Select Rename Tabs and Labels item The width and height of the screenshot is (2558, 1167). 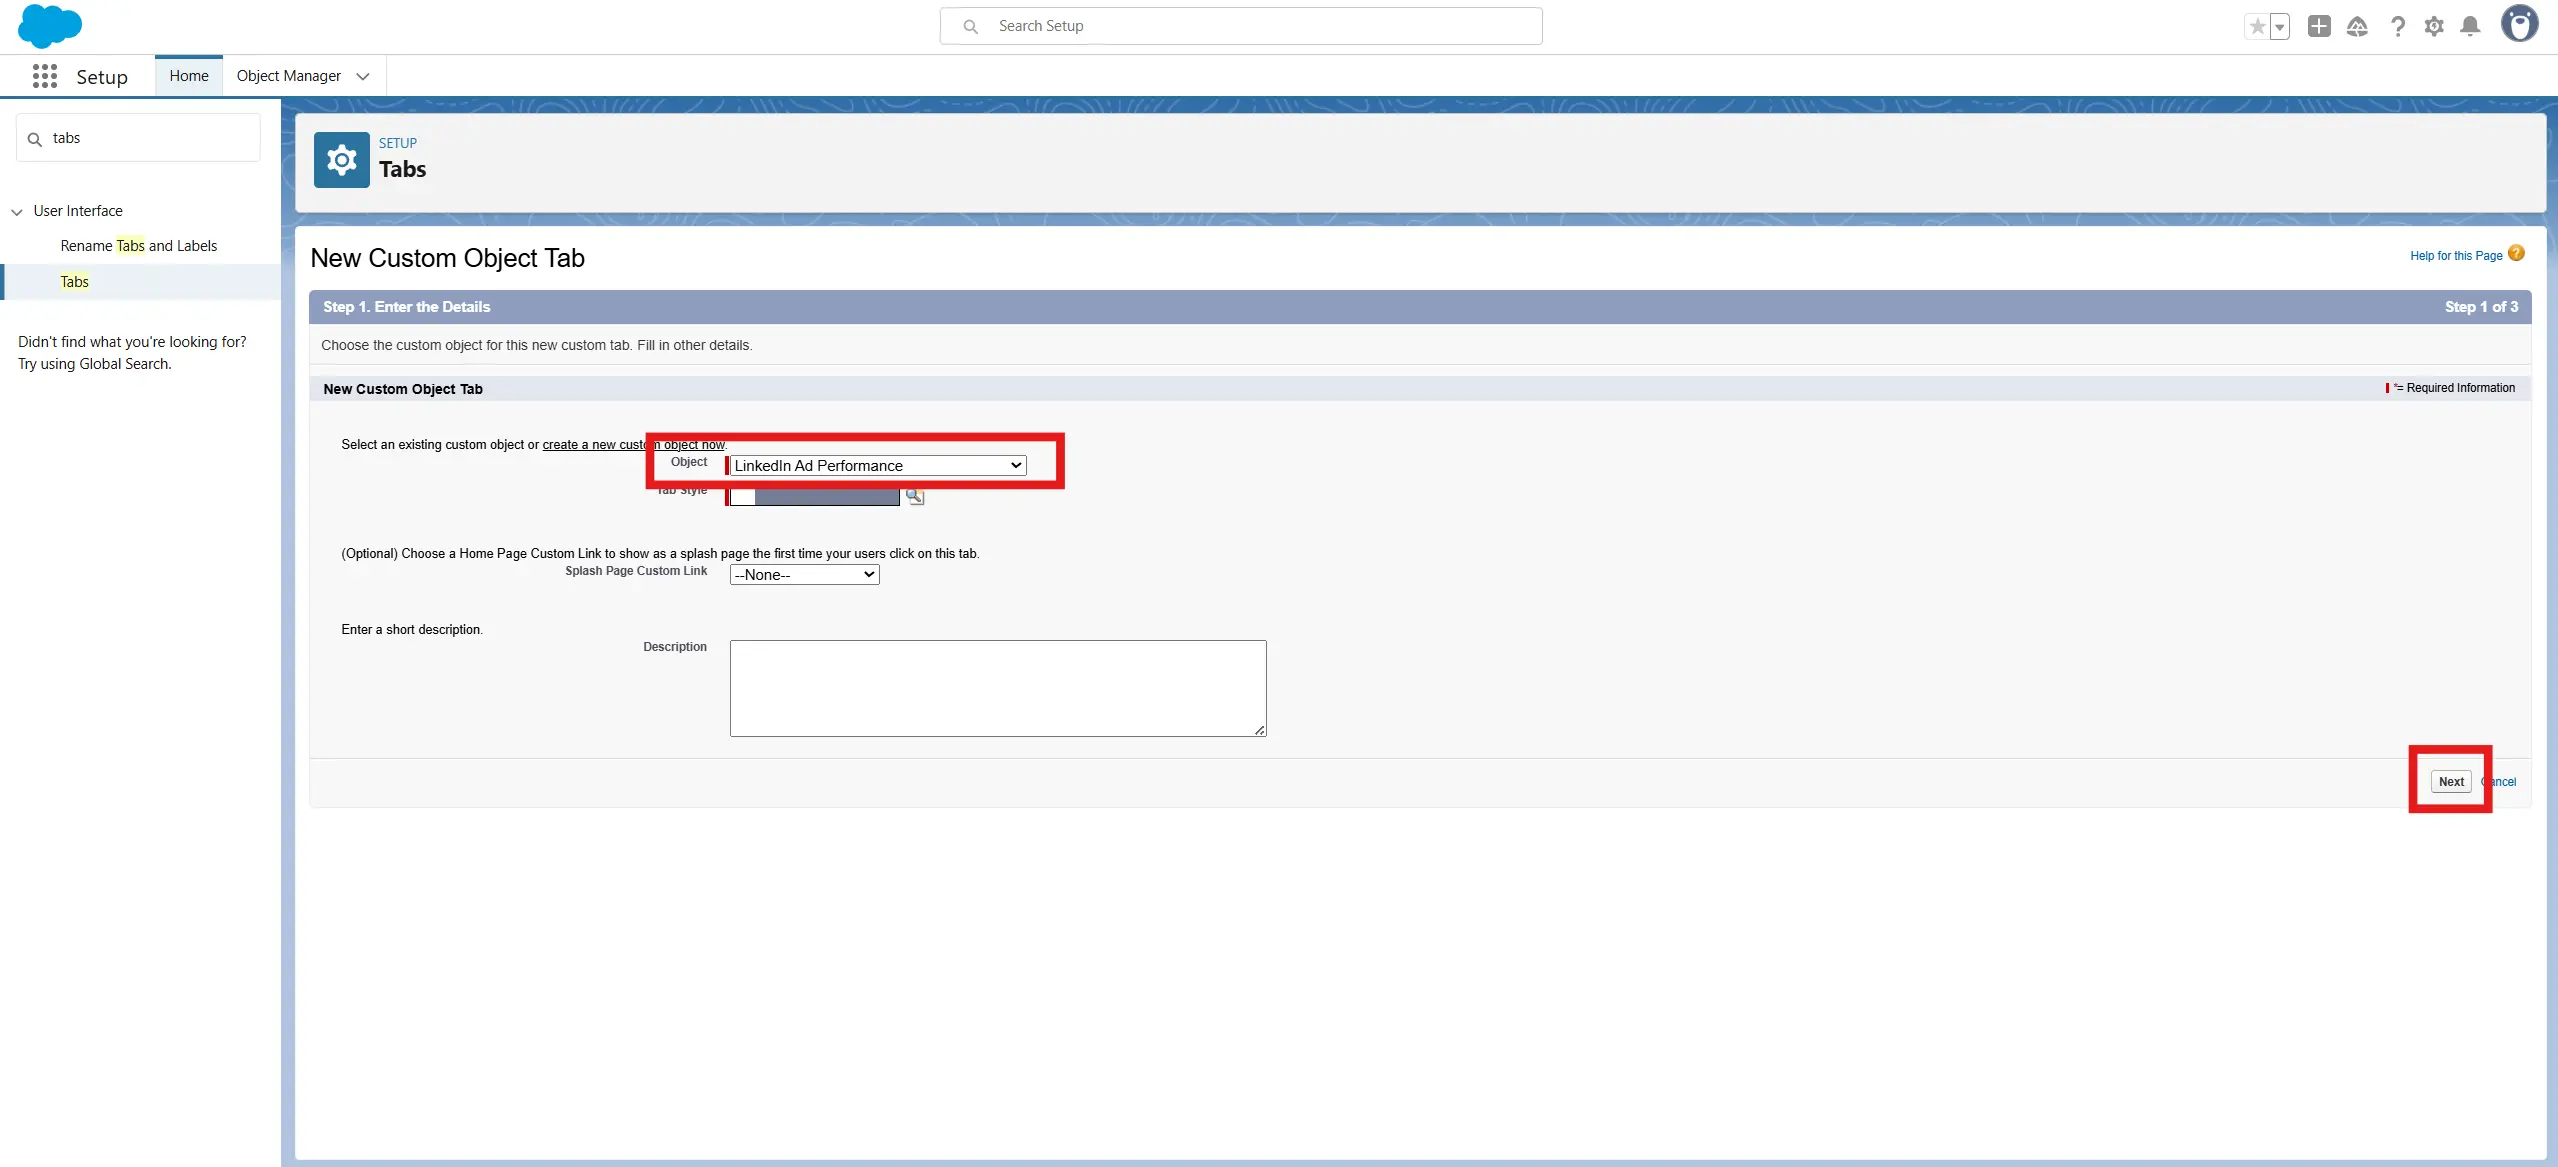[138, 246]
